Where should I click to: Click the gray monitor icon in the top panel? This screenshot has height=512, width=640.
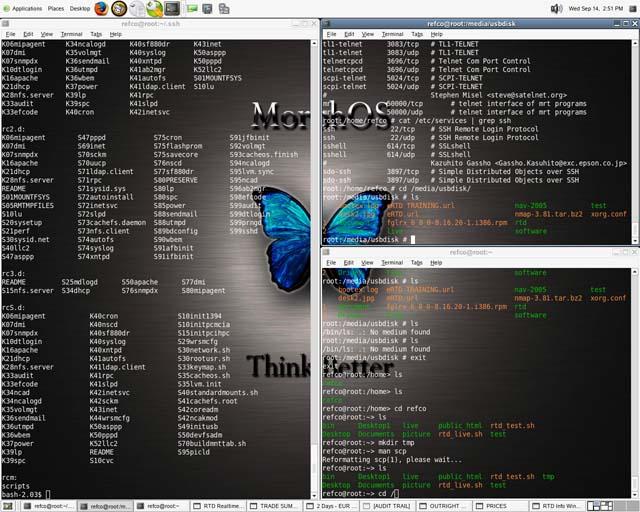[x=207, y=8]
